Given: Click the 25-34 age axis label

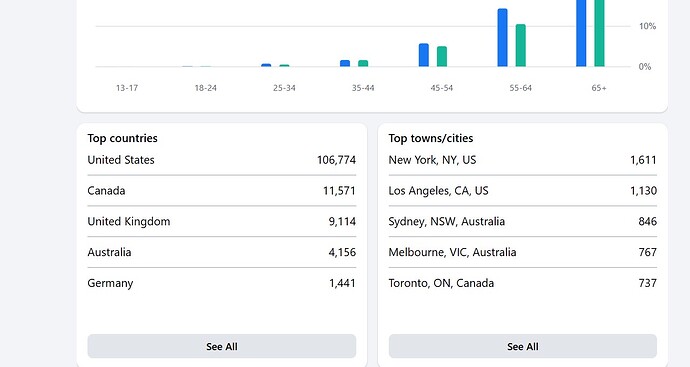Looking at the screenshot, I should (x=284, y=88).
